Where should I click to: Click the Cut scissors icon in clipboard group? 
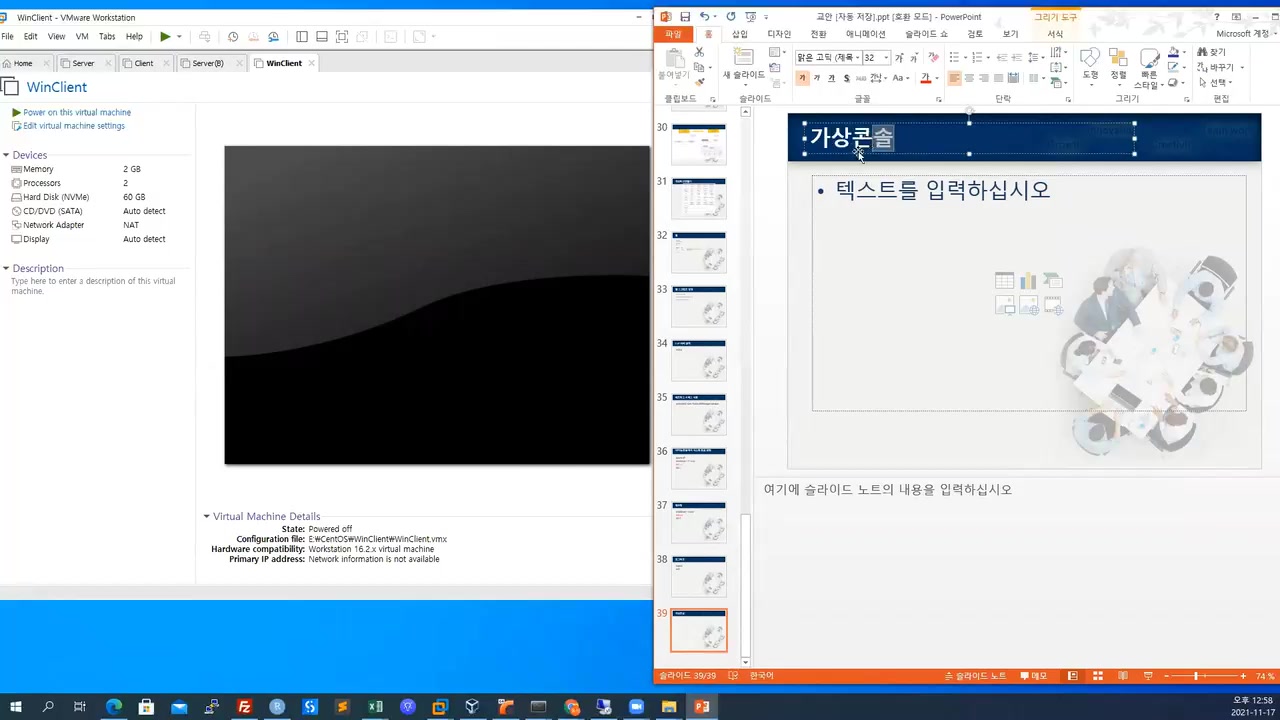tap(699, 52)
